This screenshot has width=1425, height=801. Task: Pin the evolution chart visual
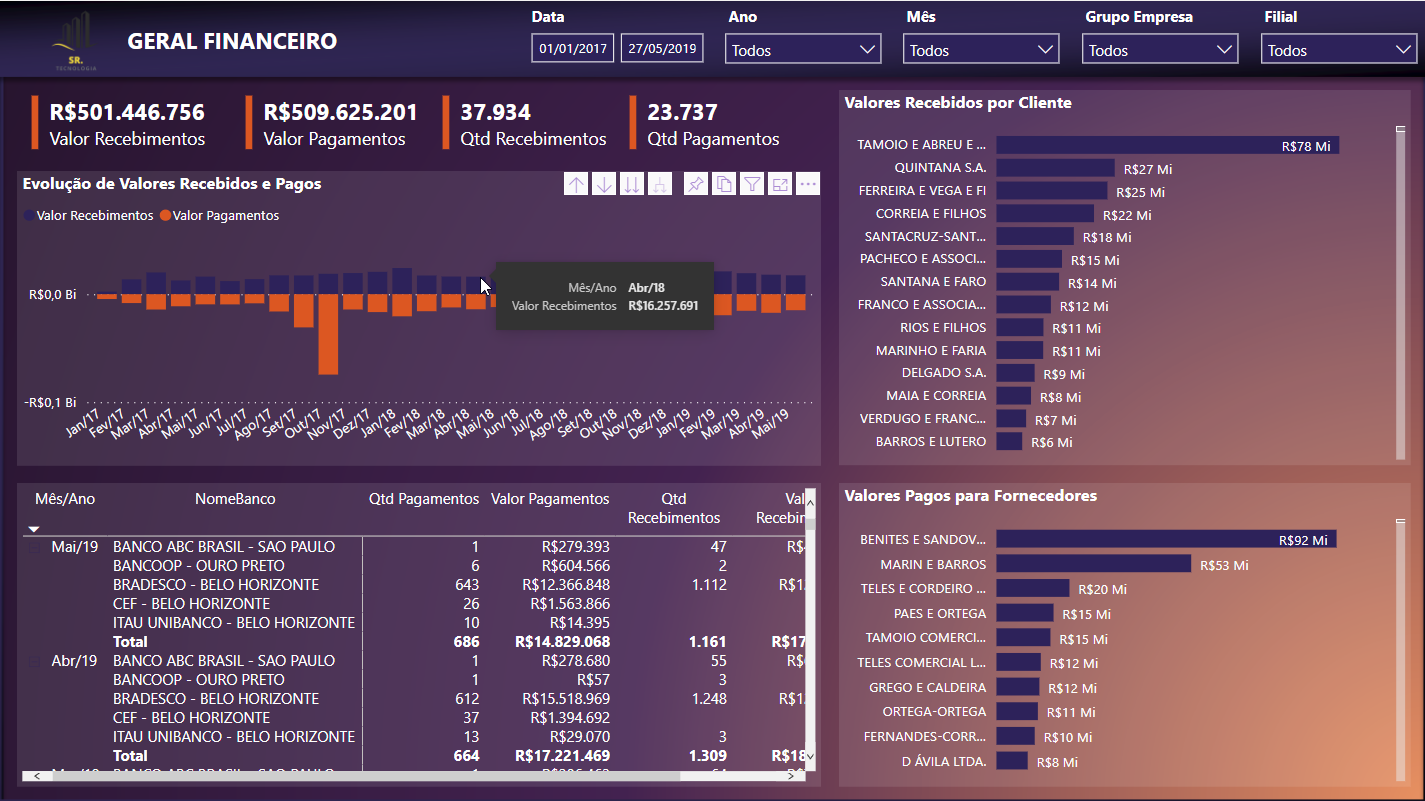tap(696, 184)
